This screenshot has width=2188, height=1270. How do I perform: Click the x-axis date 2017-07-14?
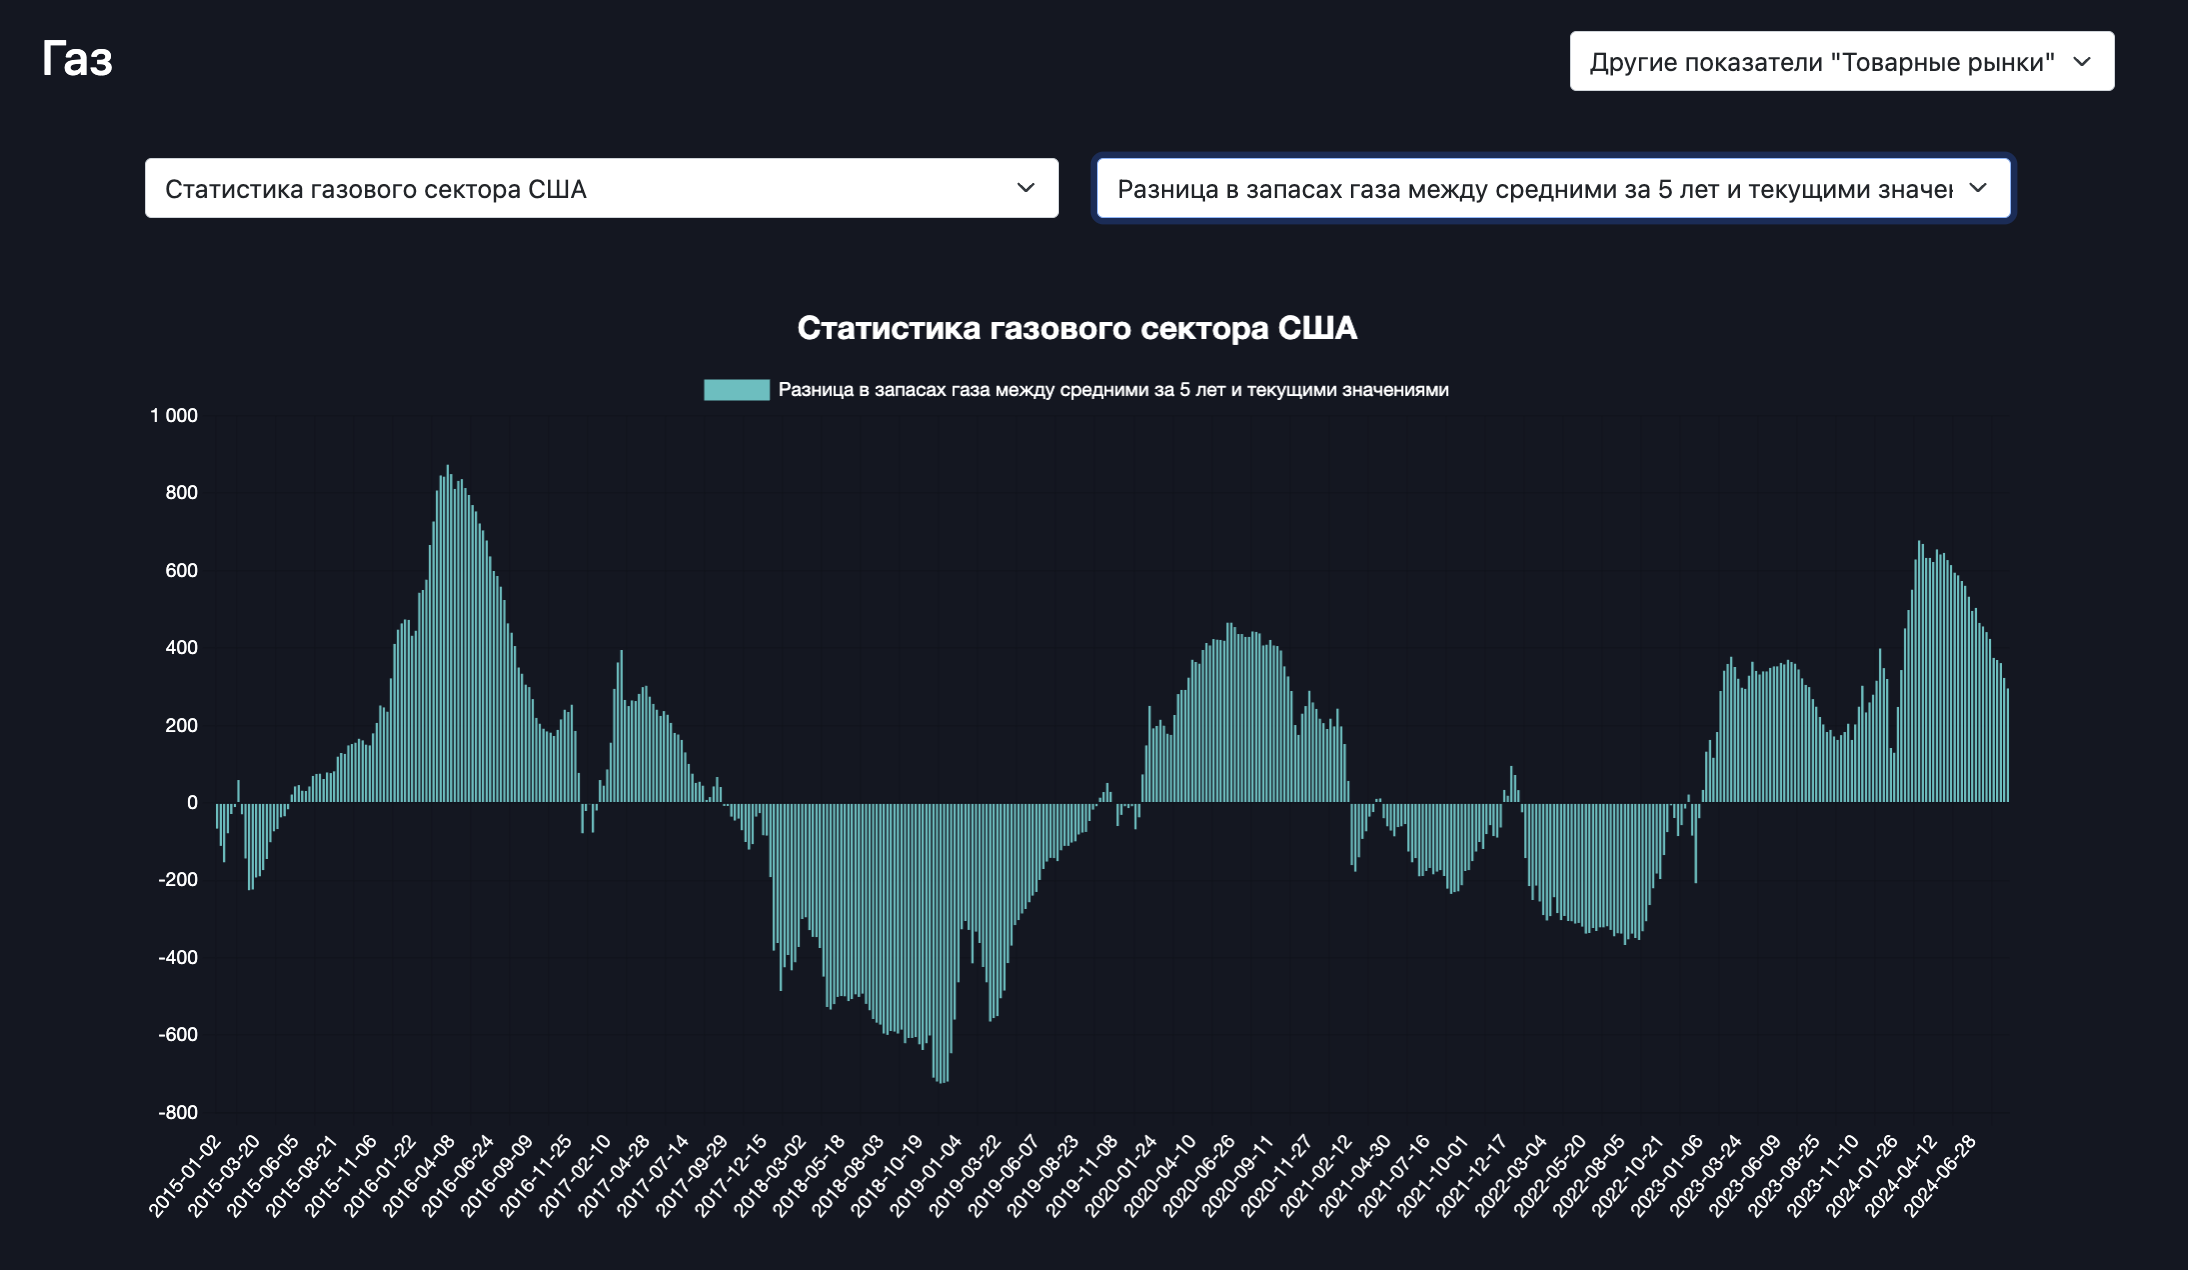[x=653, y=1176]
